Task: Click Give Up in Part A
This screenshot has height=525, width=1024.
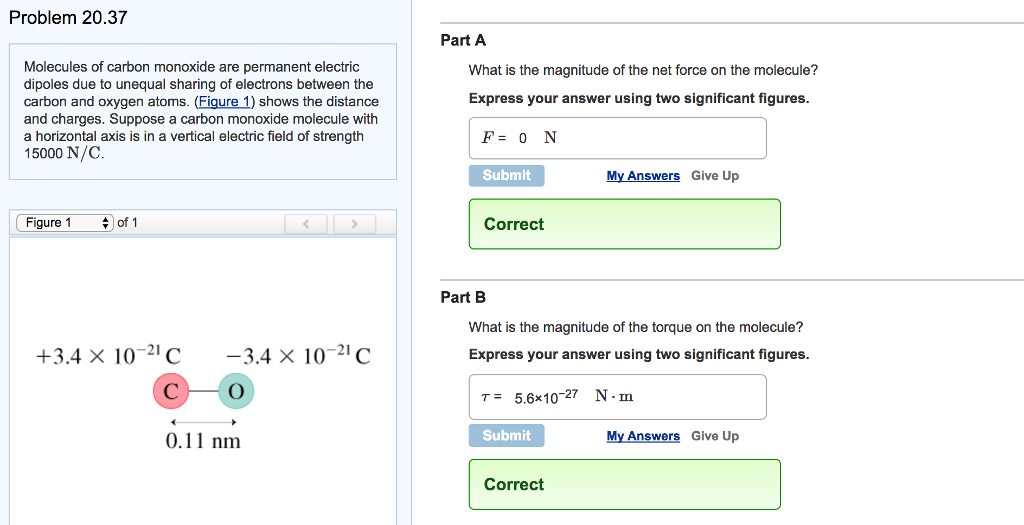Action: (714, 176)
